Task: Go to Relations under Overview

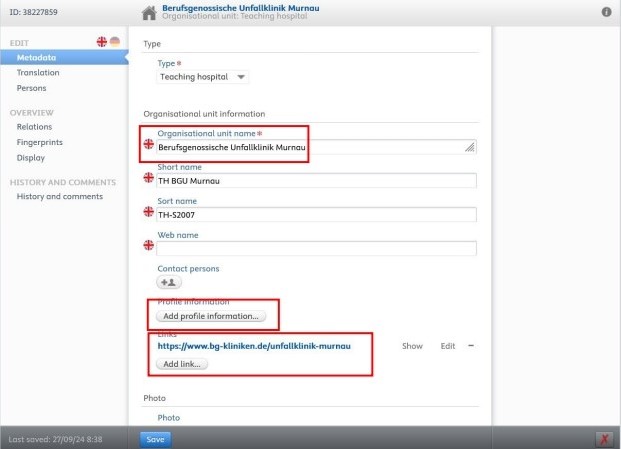Action: pyautogui.click(x=34, y=127)
